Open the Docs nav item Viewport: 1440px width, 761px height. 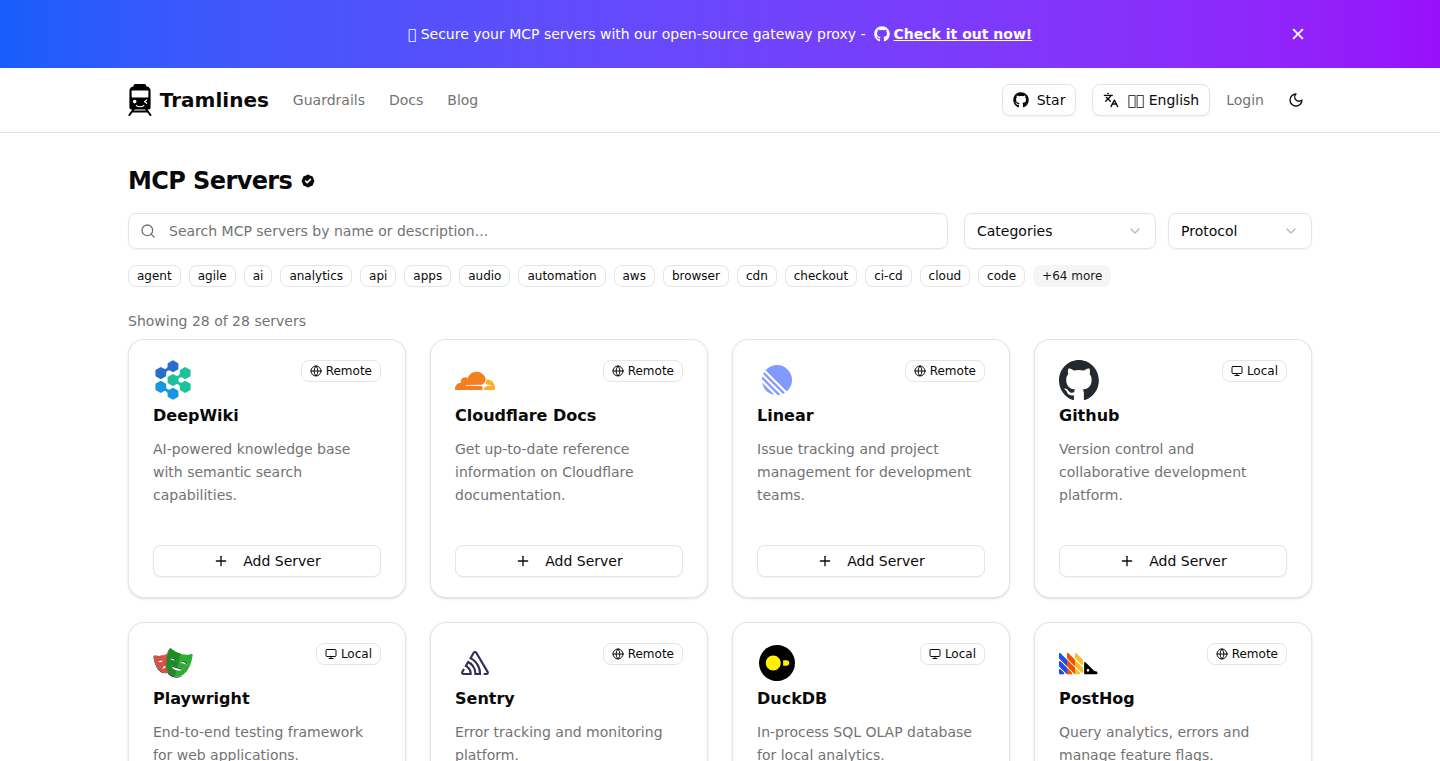point(406,100)
